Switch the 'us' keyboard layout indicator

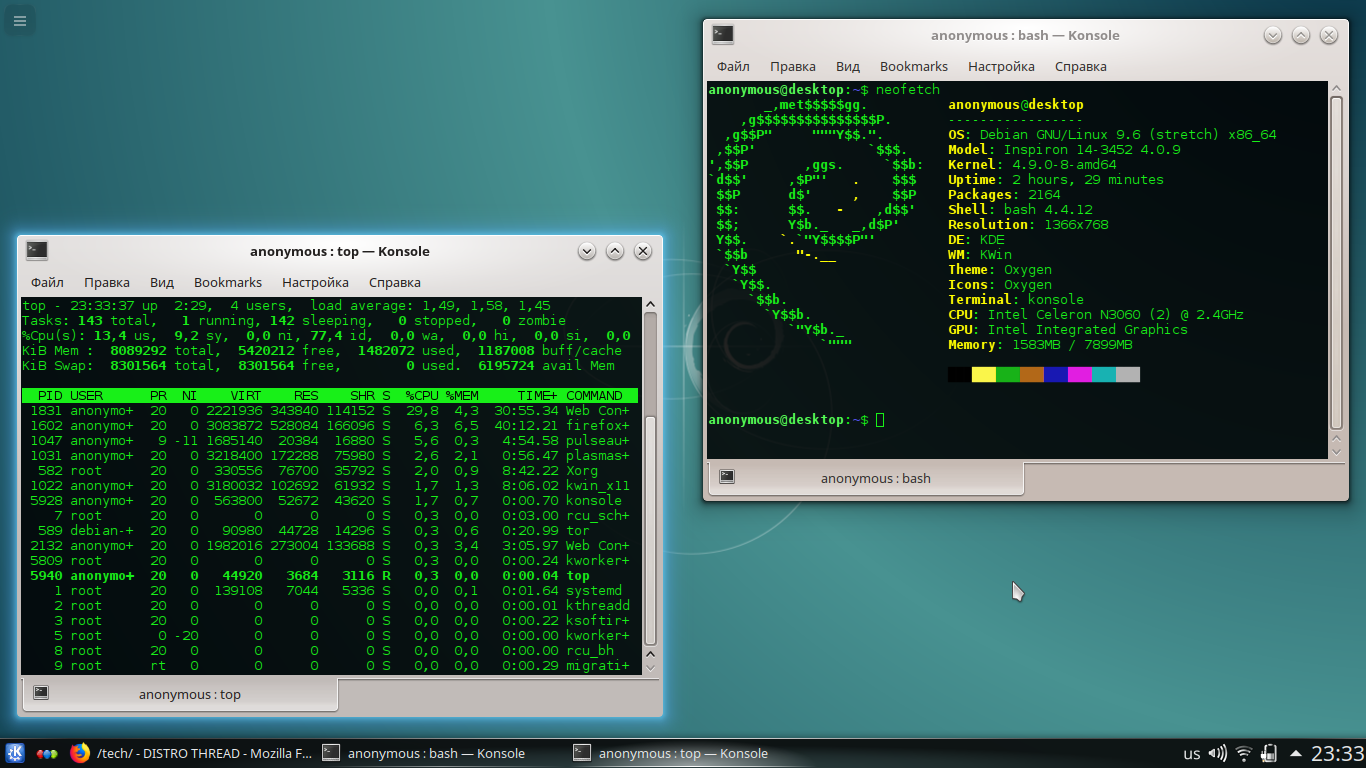pos(1191,753)
